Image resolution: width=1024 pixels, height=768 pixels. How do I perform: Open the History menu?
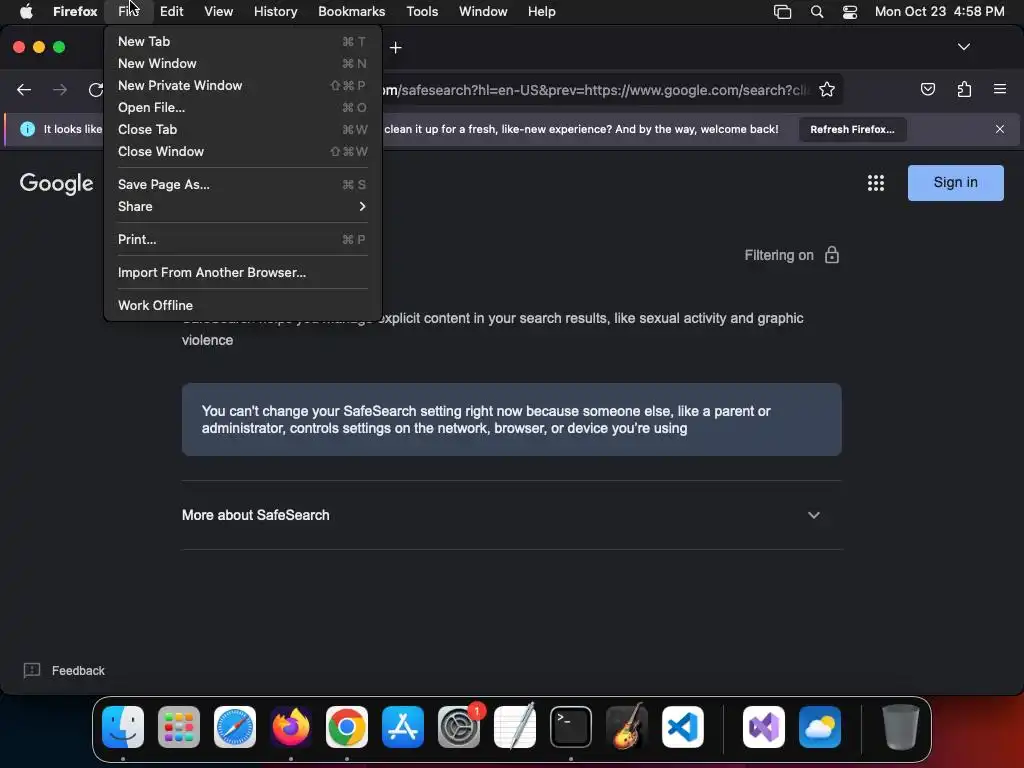click(x=276, y=12)
